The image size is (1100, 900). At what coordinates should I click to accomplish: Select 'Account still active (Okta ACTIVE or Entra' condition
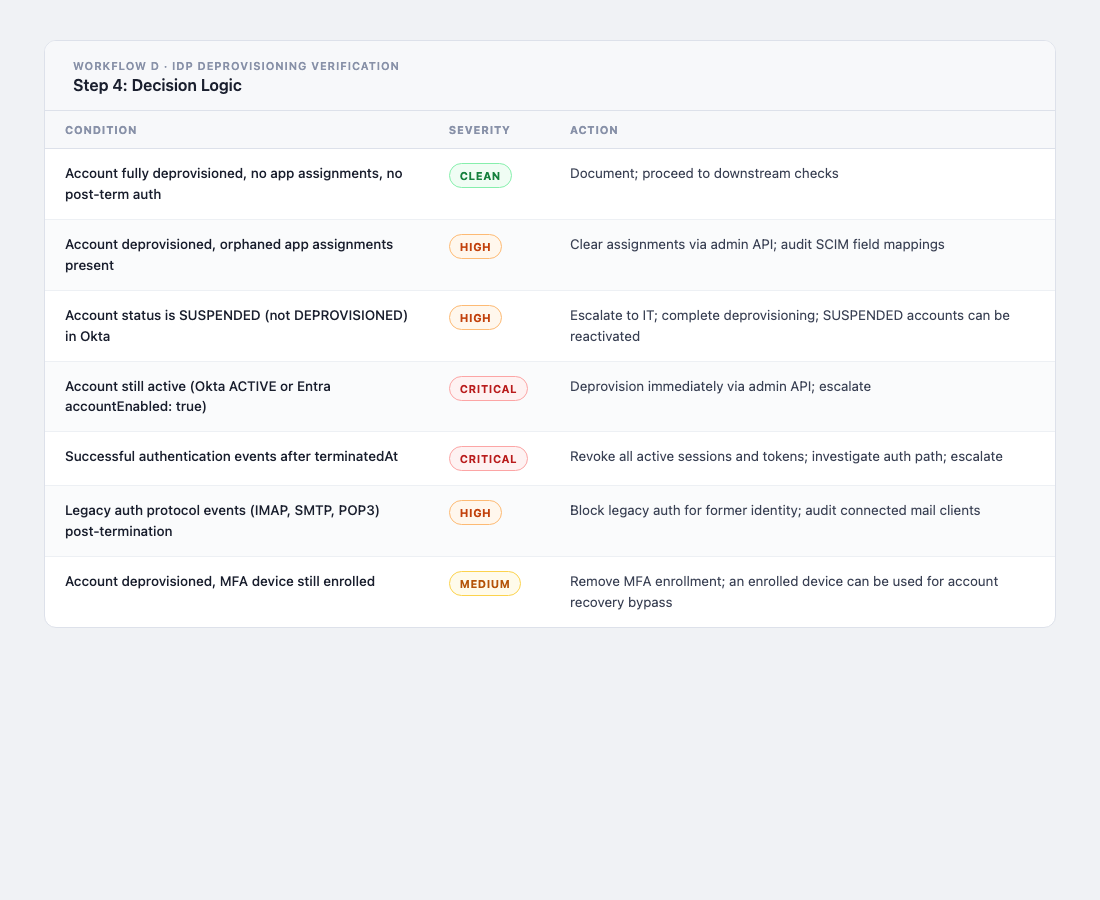[x=198, y=396]
